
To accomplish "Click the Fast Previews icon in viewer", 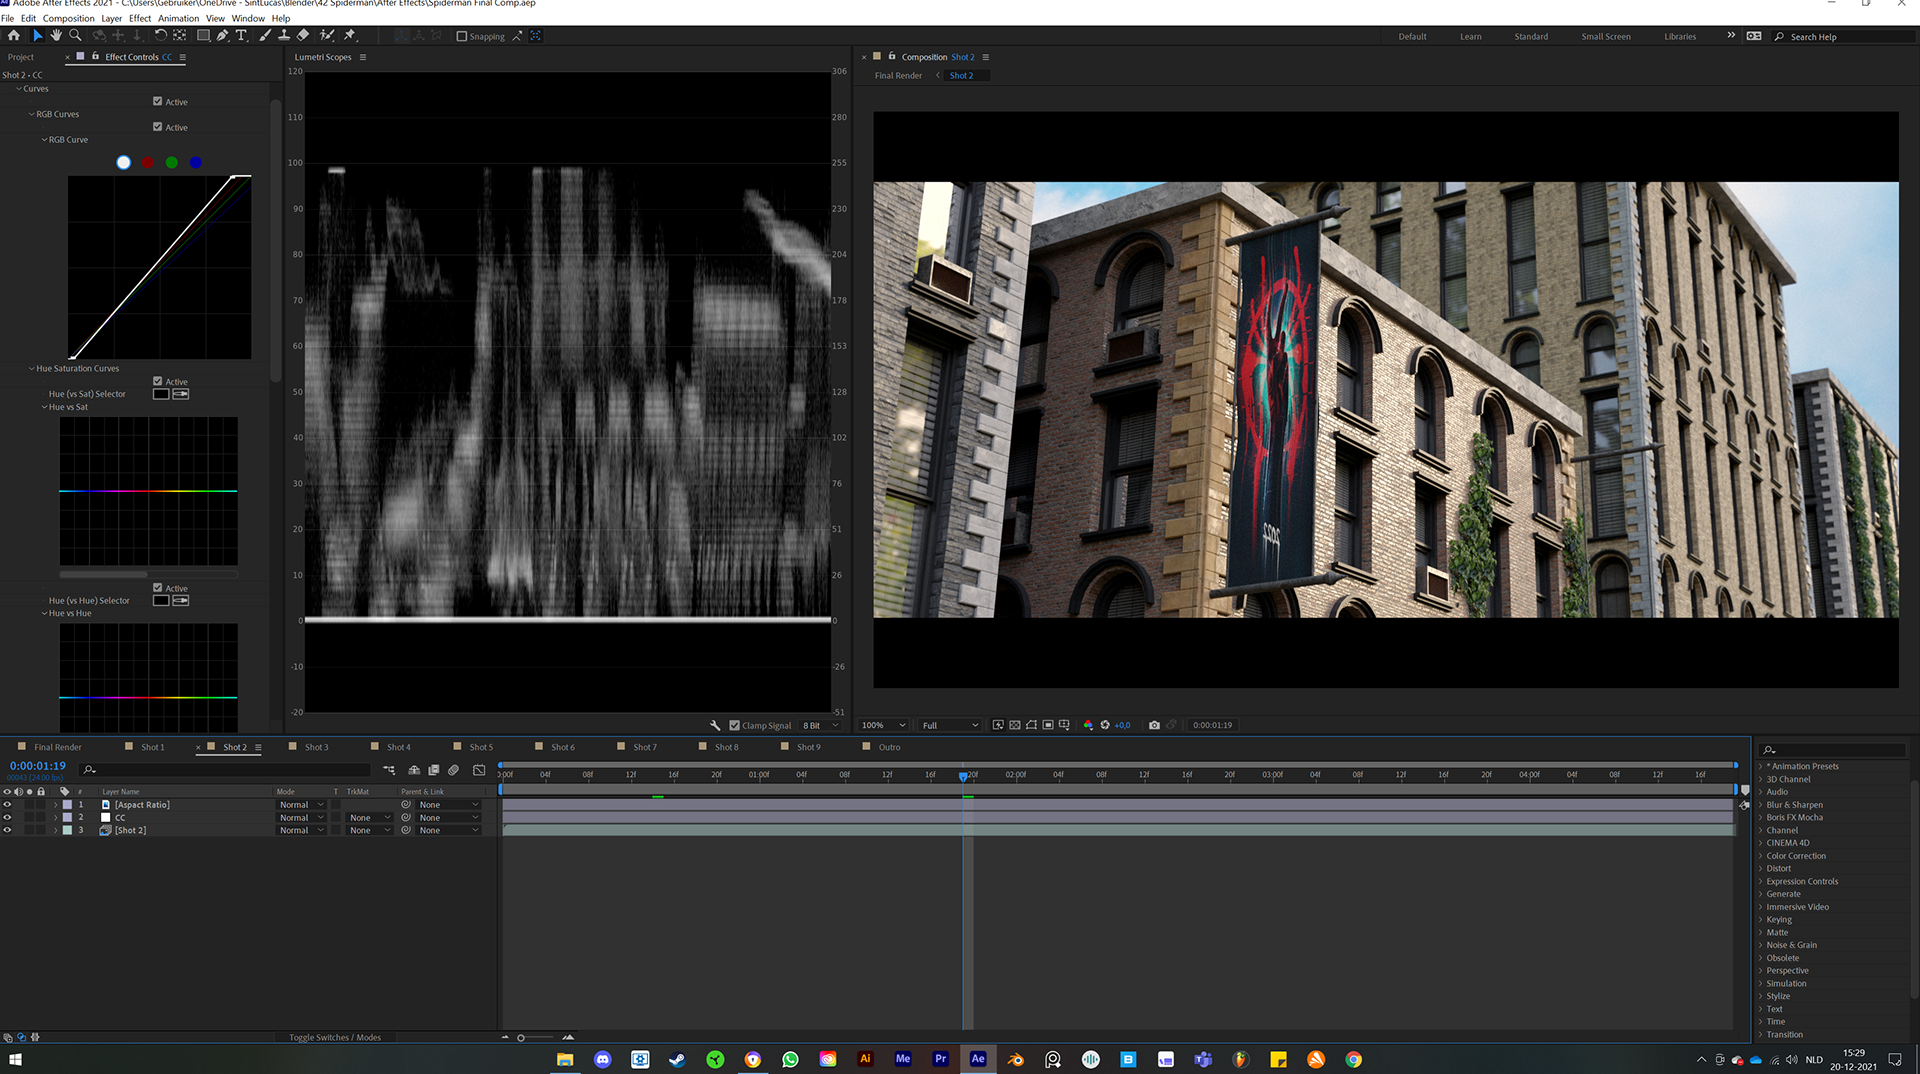I will [998, 726].
